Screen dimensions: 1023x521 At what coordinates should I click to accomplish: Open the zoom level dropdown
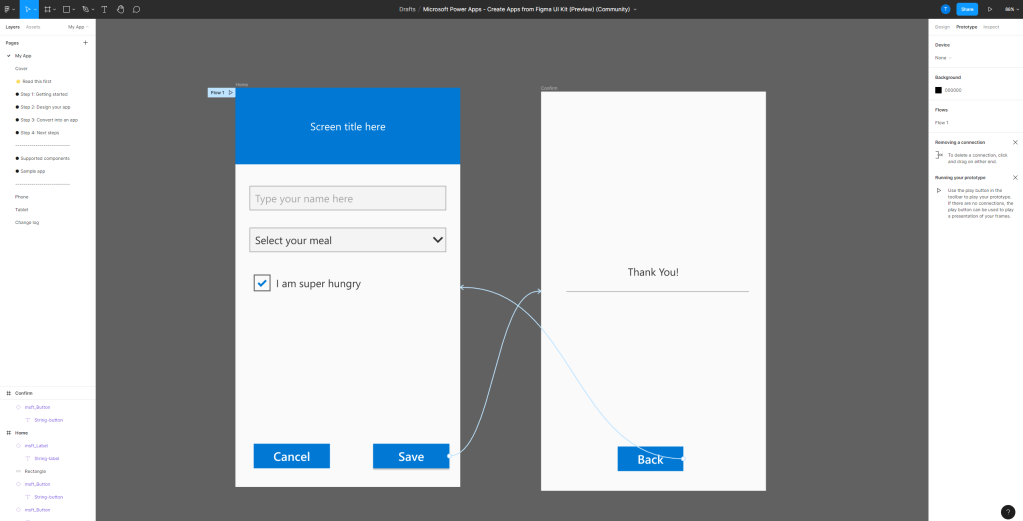click(1009, 9)
